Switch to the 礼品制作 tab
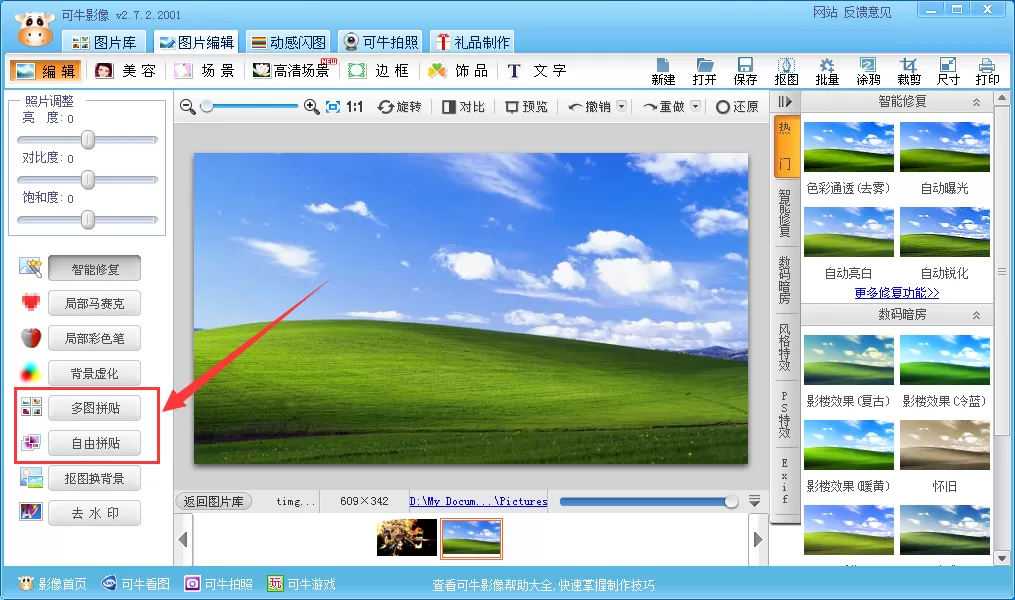1015x600 pixels. (473, 43)
